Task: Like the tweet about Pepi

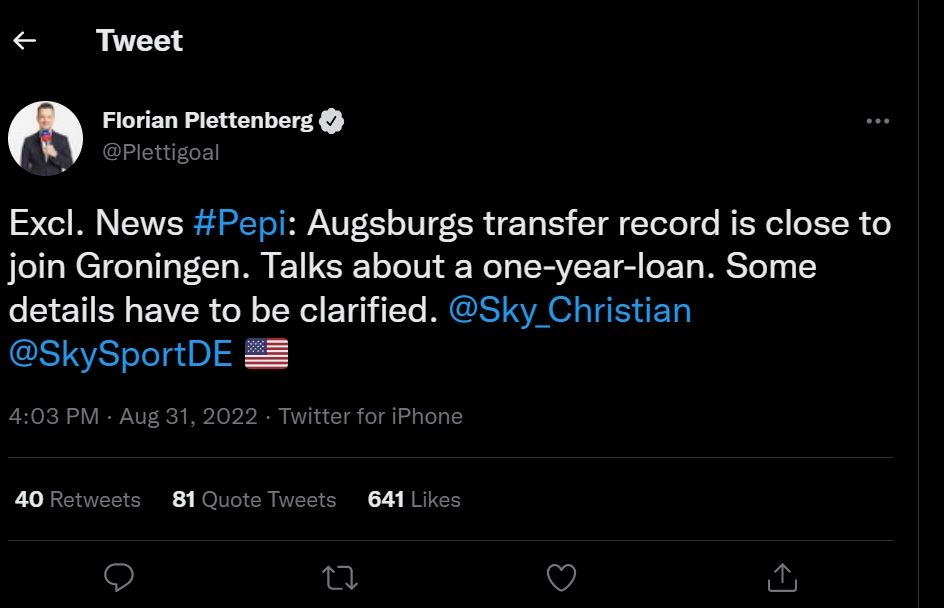Action: [x=561, y=578]
